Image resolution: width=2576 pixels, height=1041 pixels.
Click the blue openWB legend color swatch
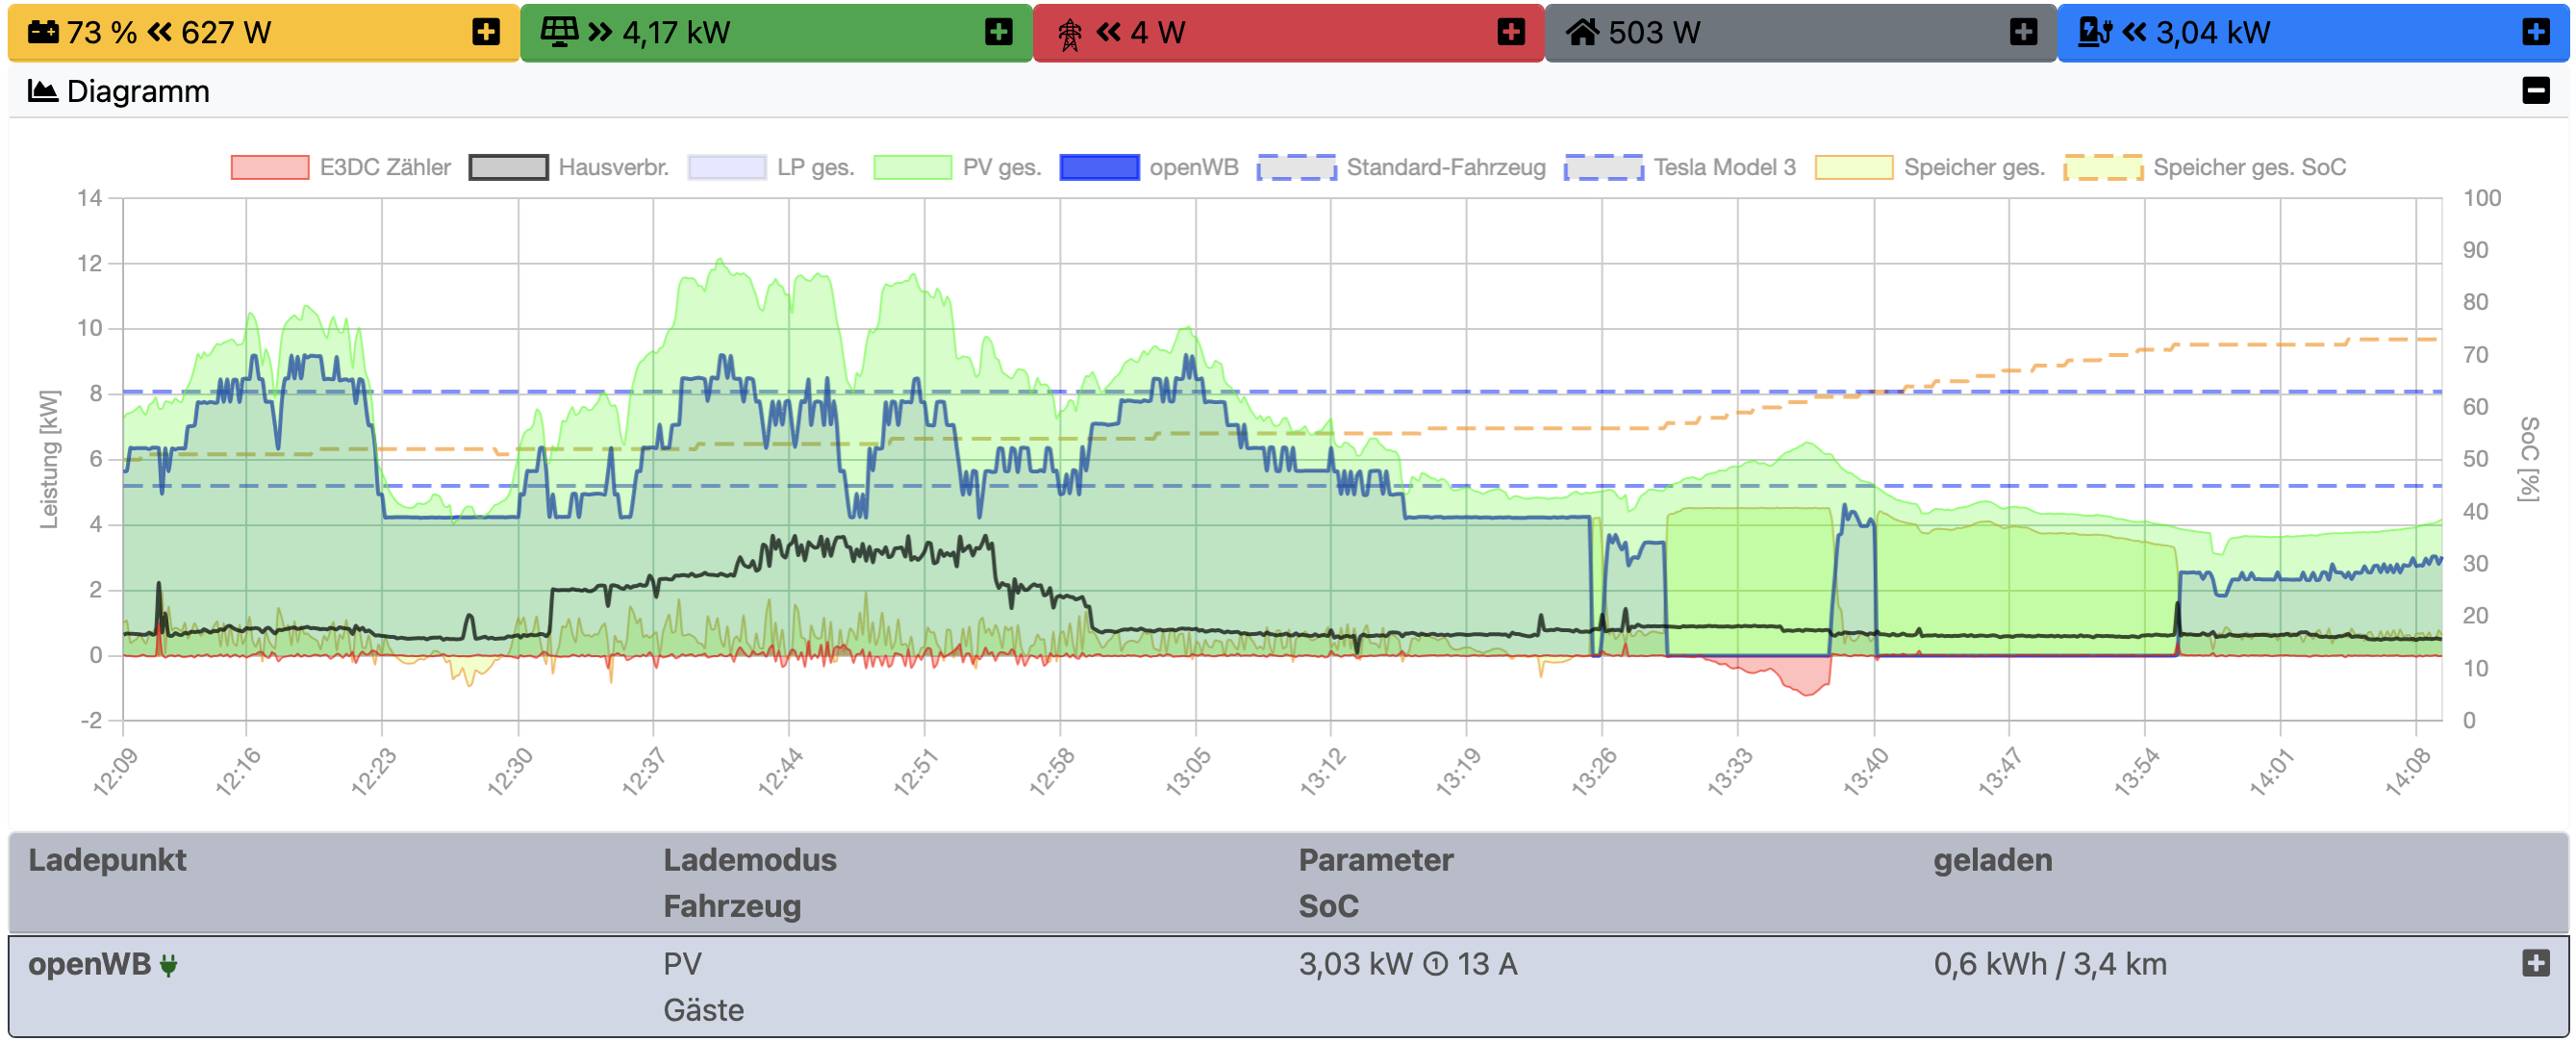click(x=1099, y=167)
